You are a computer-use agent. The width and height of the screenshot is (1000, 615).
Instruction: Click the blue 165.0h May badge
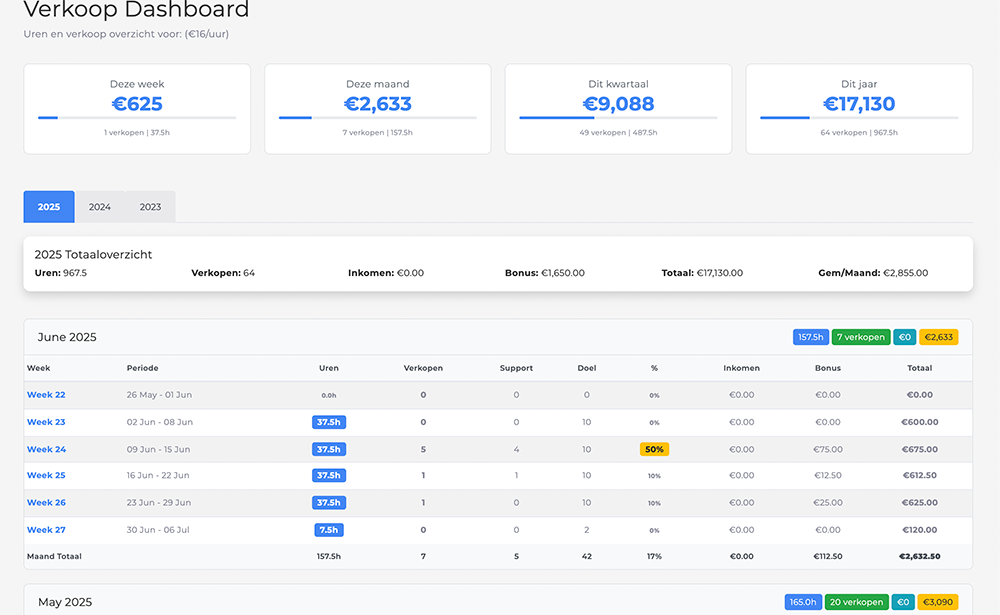[803, 602]
